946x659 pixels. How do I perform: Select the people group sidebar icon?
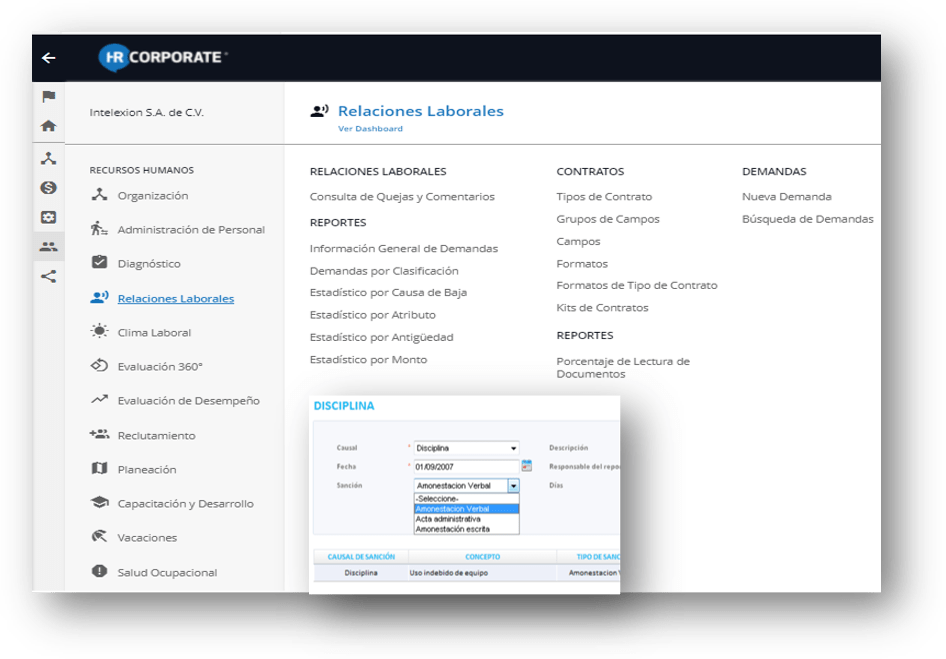pos(48,247)
